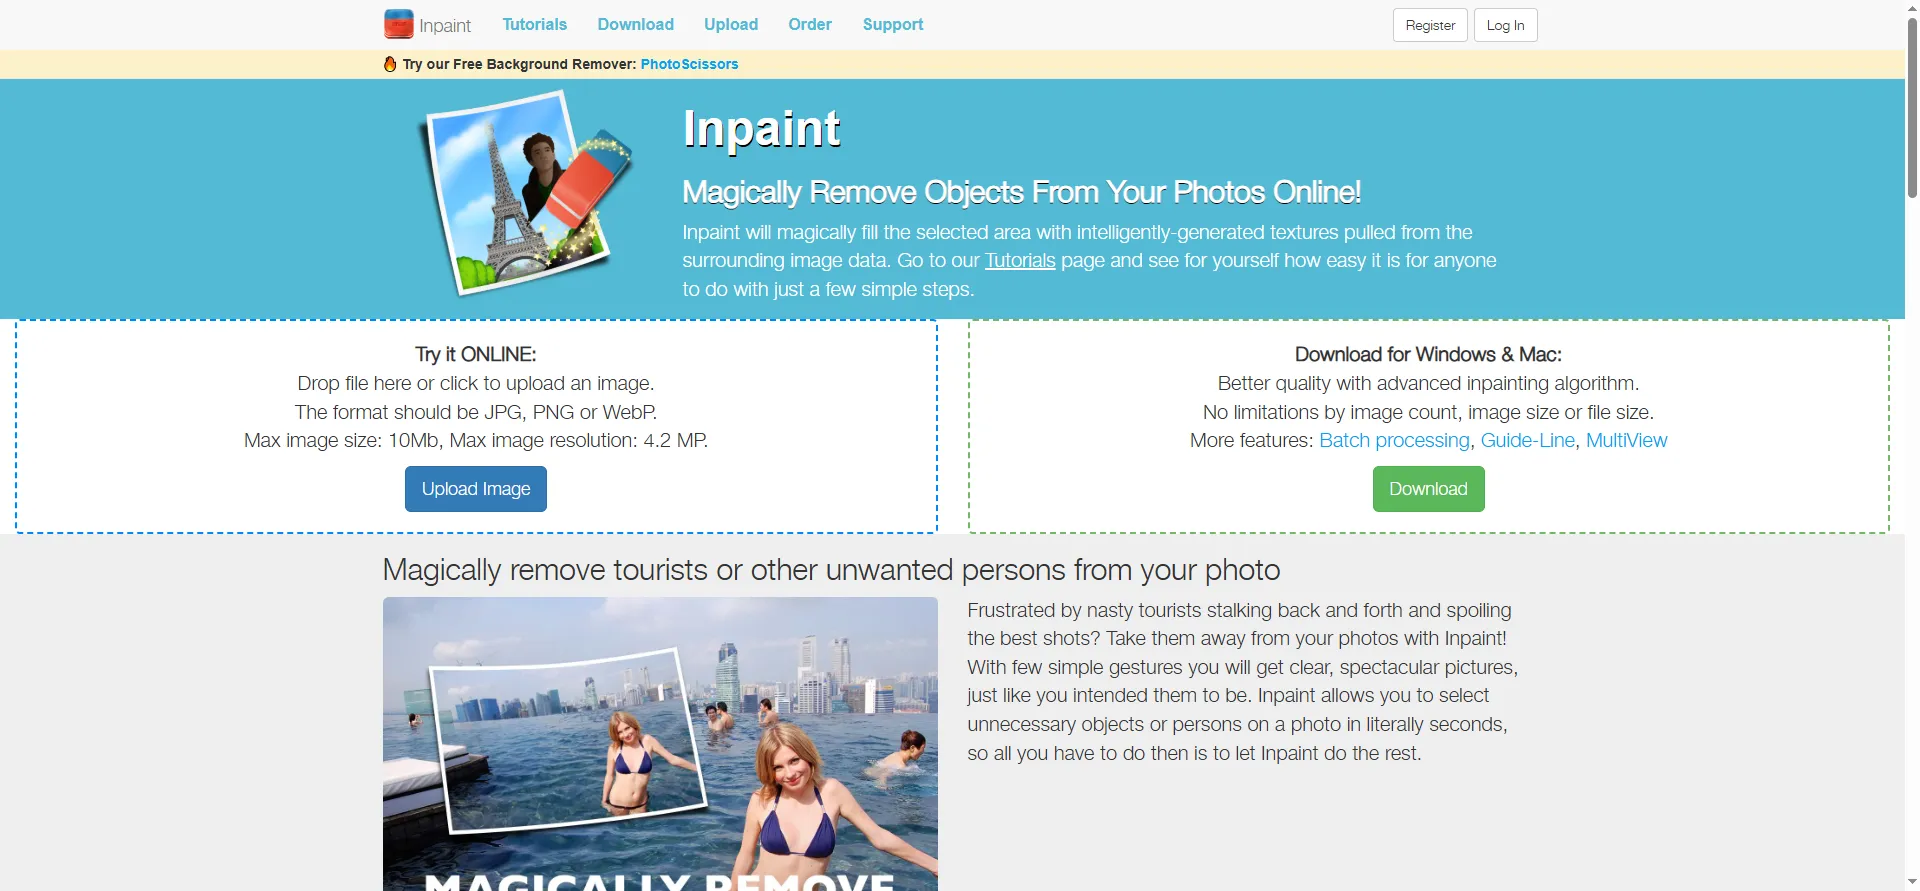Open the Download navigation link

coord(635,24)
